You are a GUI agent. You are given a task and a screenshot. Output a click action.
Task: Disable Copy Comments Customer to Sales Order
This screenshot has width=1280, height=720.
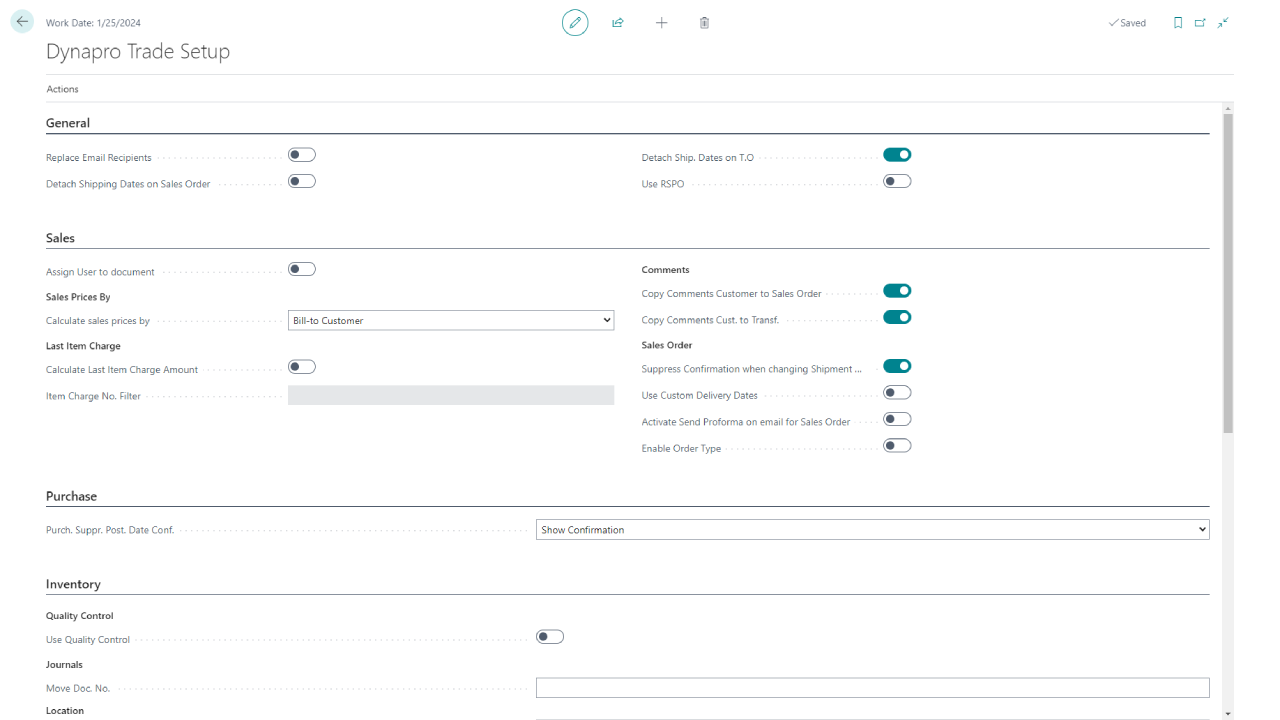point(897,291)
